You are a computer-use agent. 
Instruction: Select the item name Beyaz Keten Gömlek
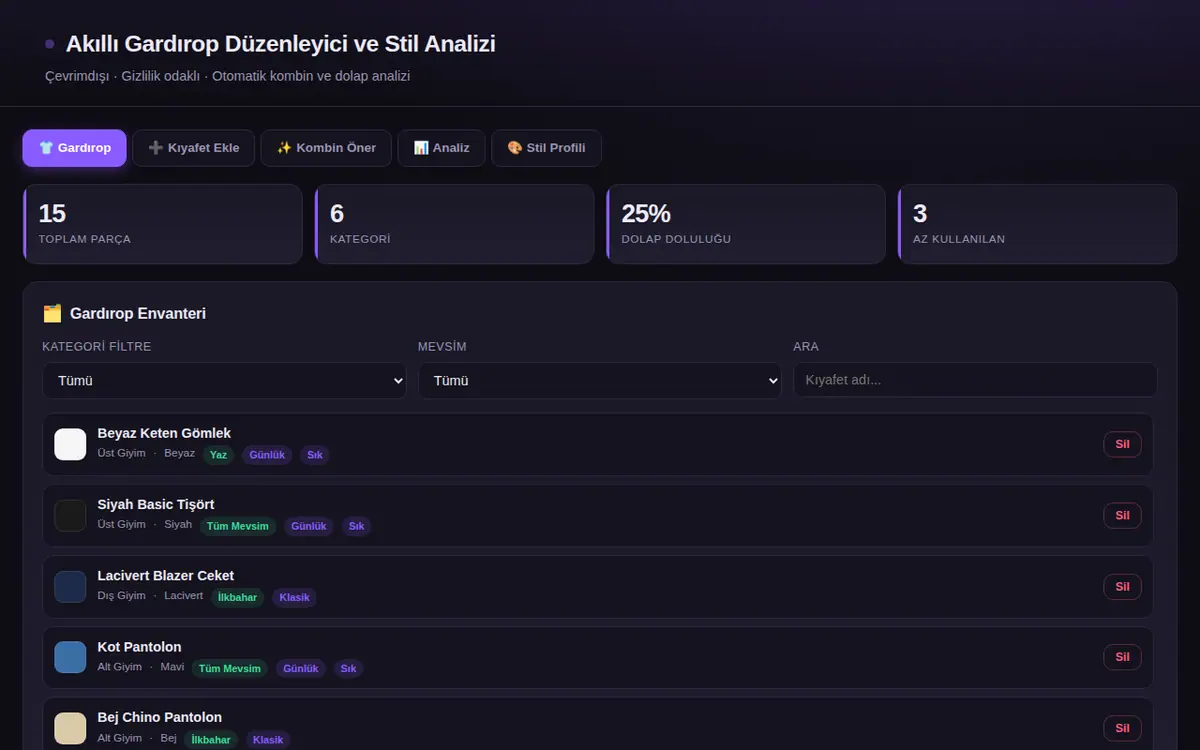[x=164, y=433]
